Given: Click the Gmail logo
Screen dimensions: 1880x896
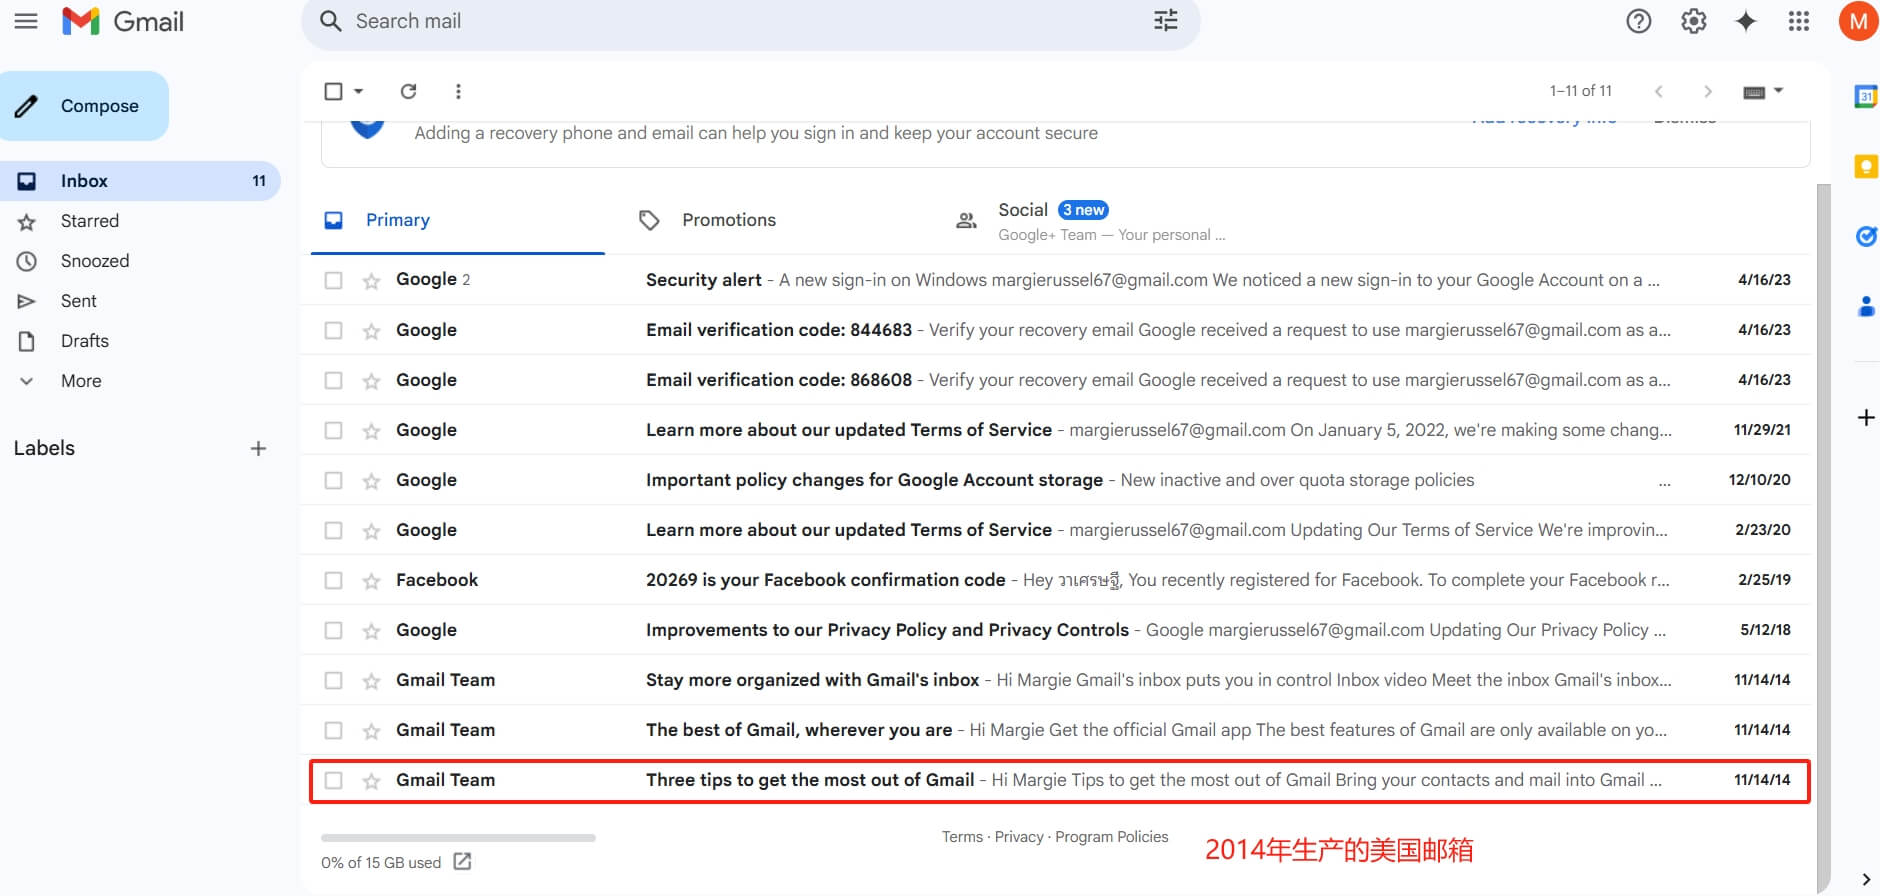Looking at the screenshot, I should pyautogui.click(x=123, y=21).
